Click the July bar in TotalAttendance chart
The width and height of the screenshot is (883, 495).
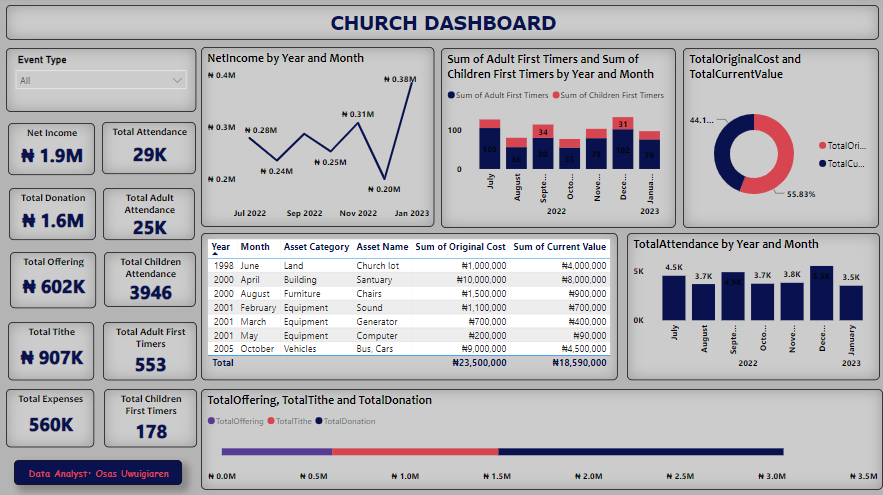[674, 298]
